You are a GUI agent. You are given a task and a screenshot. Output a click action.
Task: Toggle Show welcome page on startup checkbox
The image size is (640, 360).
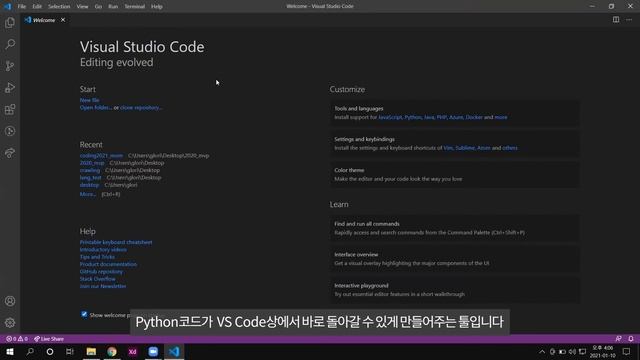pyautogui.click(x=84, y=314)
